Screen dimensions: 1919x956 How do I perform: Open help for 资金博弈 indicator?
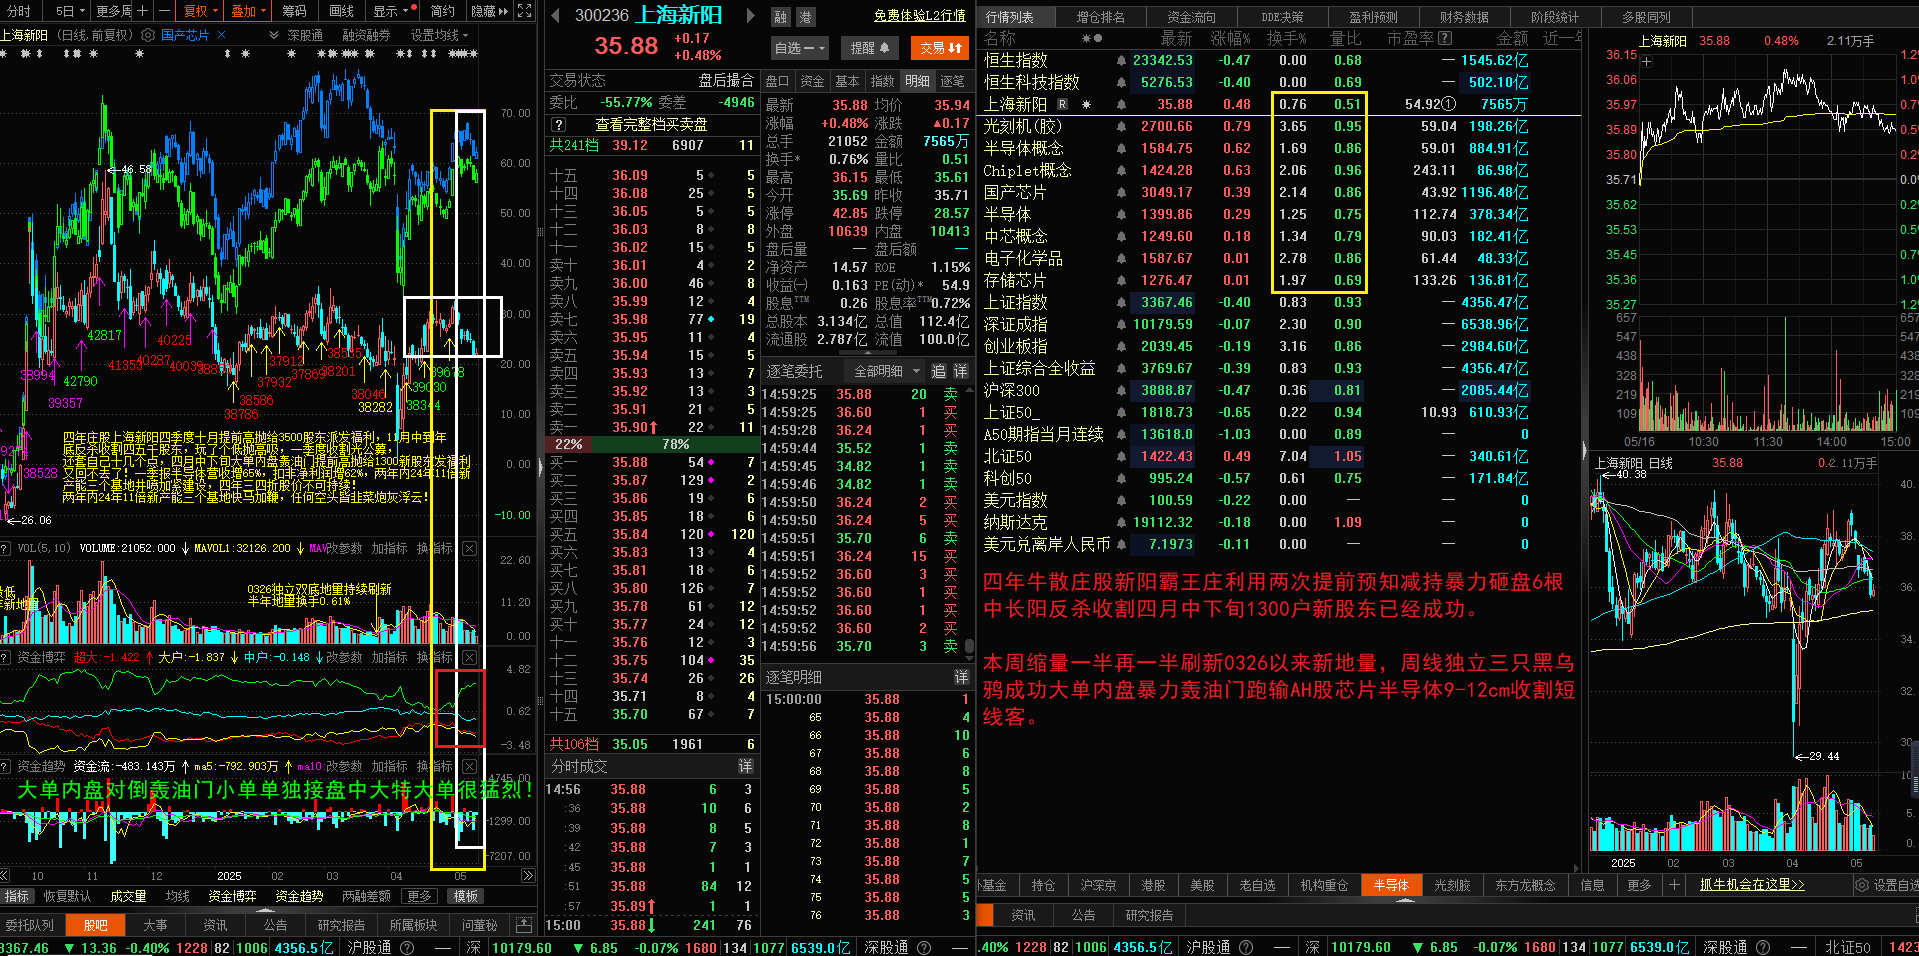pyautogui.click(x=5, y=657)
